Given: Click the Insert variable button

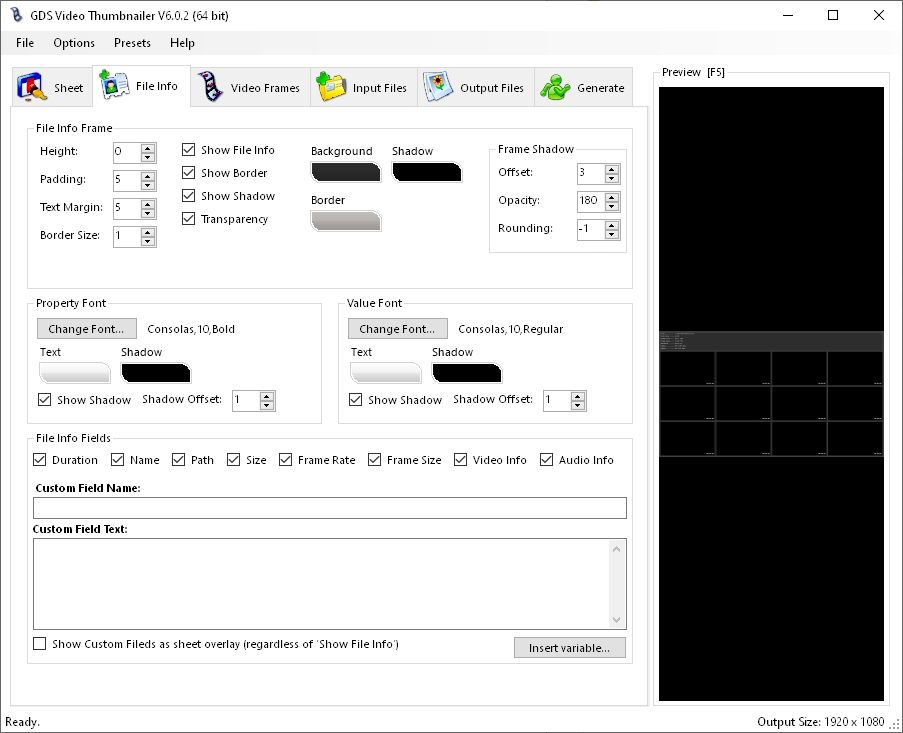Looking at the screenshot, I should pos(569,647).
